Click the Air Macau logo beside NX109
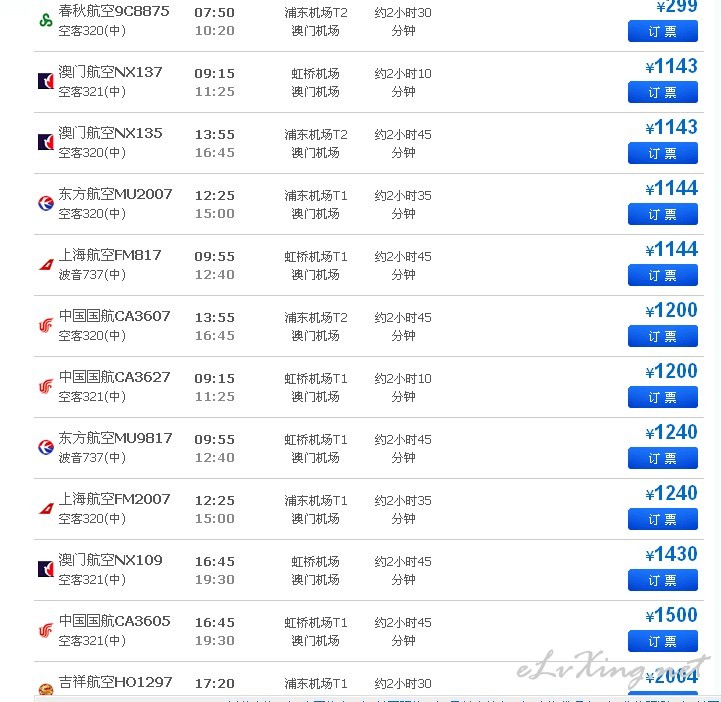This screenshot has width=721, height=702. [x=46, y=569]
